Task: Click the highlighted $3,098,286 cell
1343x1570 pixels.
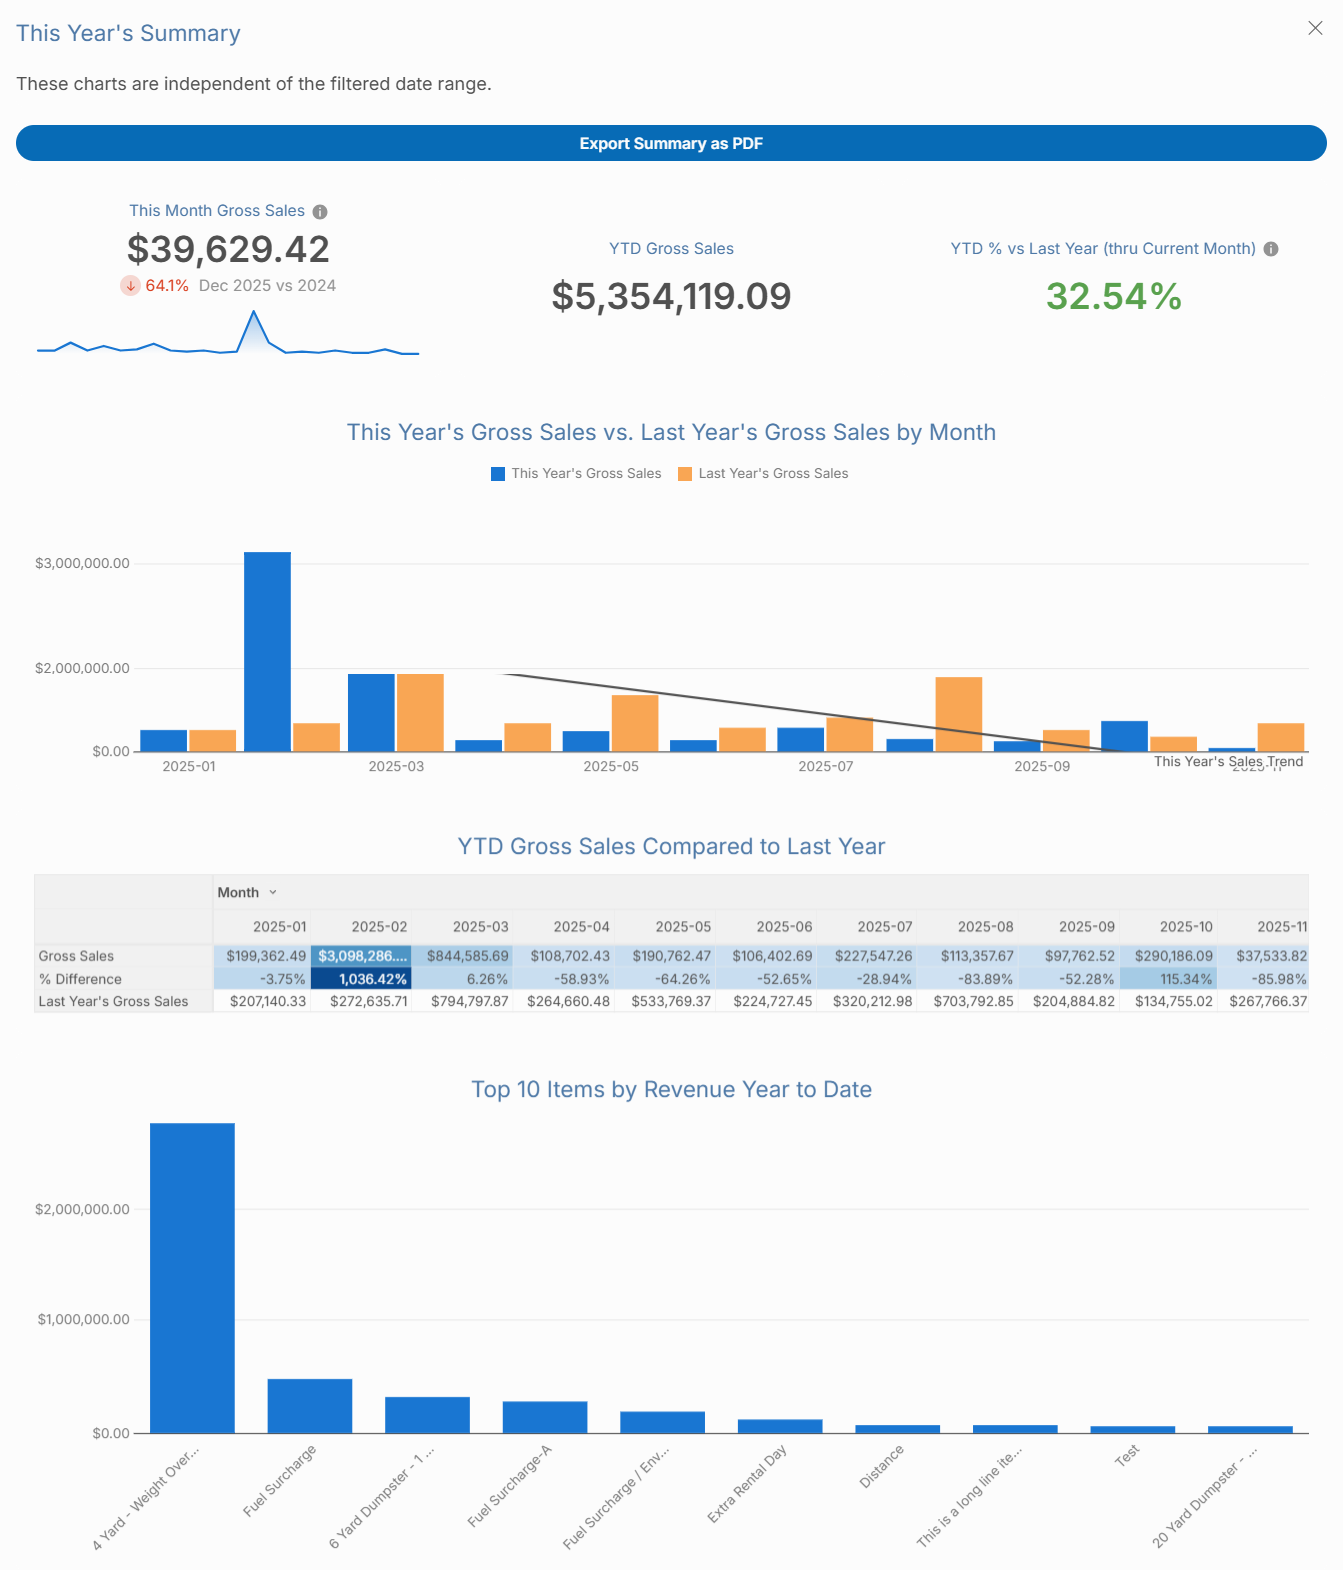Action: coord(362,956)
